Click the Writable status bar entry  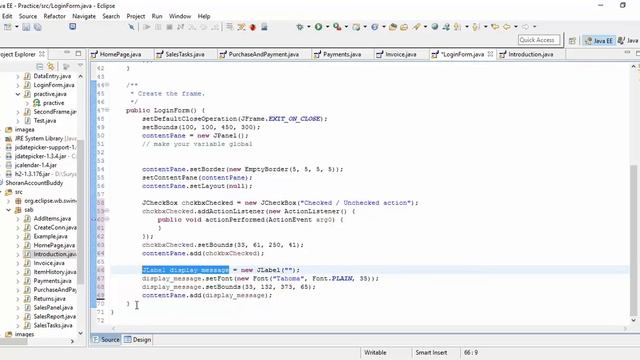click(375, 352)
